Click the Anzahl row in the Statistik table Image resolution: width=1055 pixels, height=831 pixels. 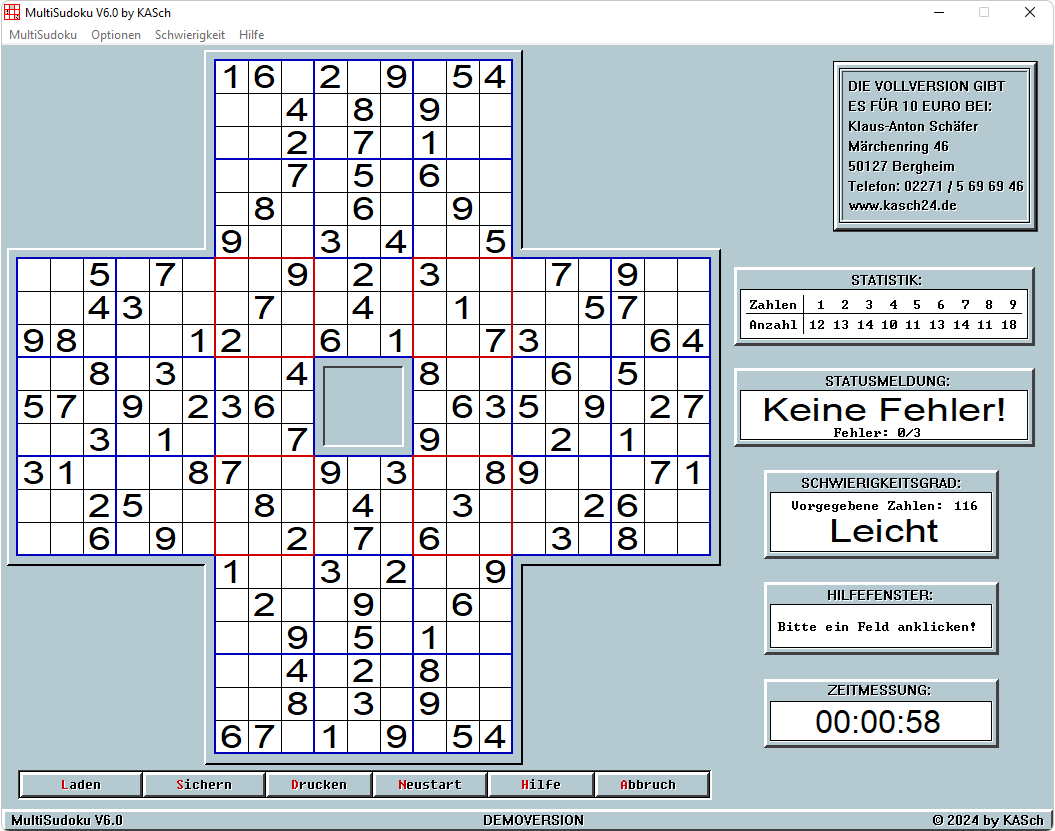click(884, 325)
